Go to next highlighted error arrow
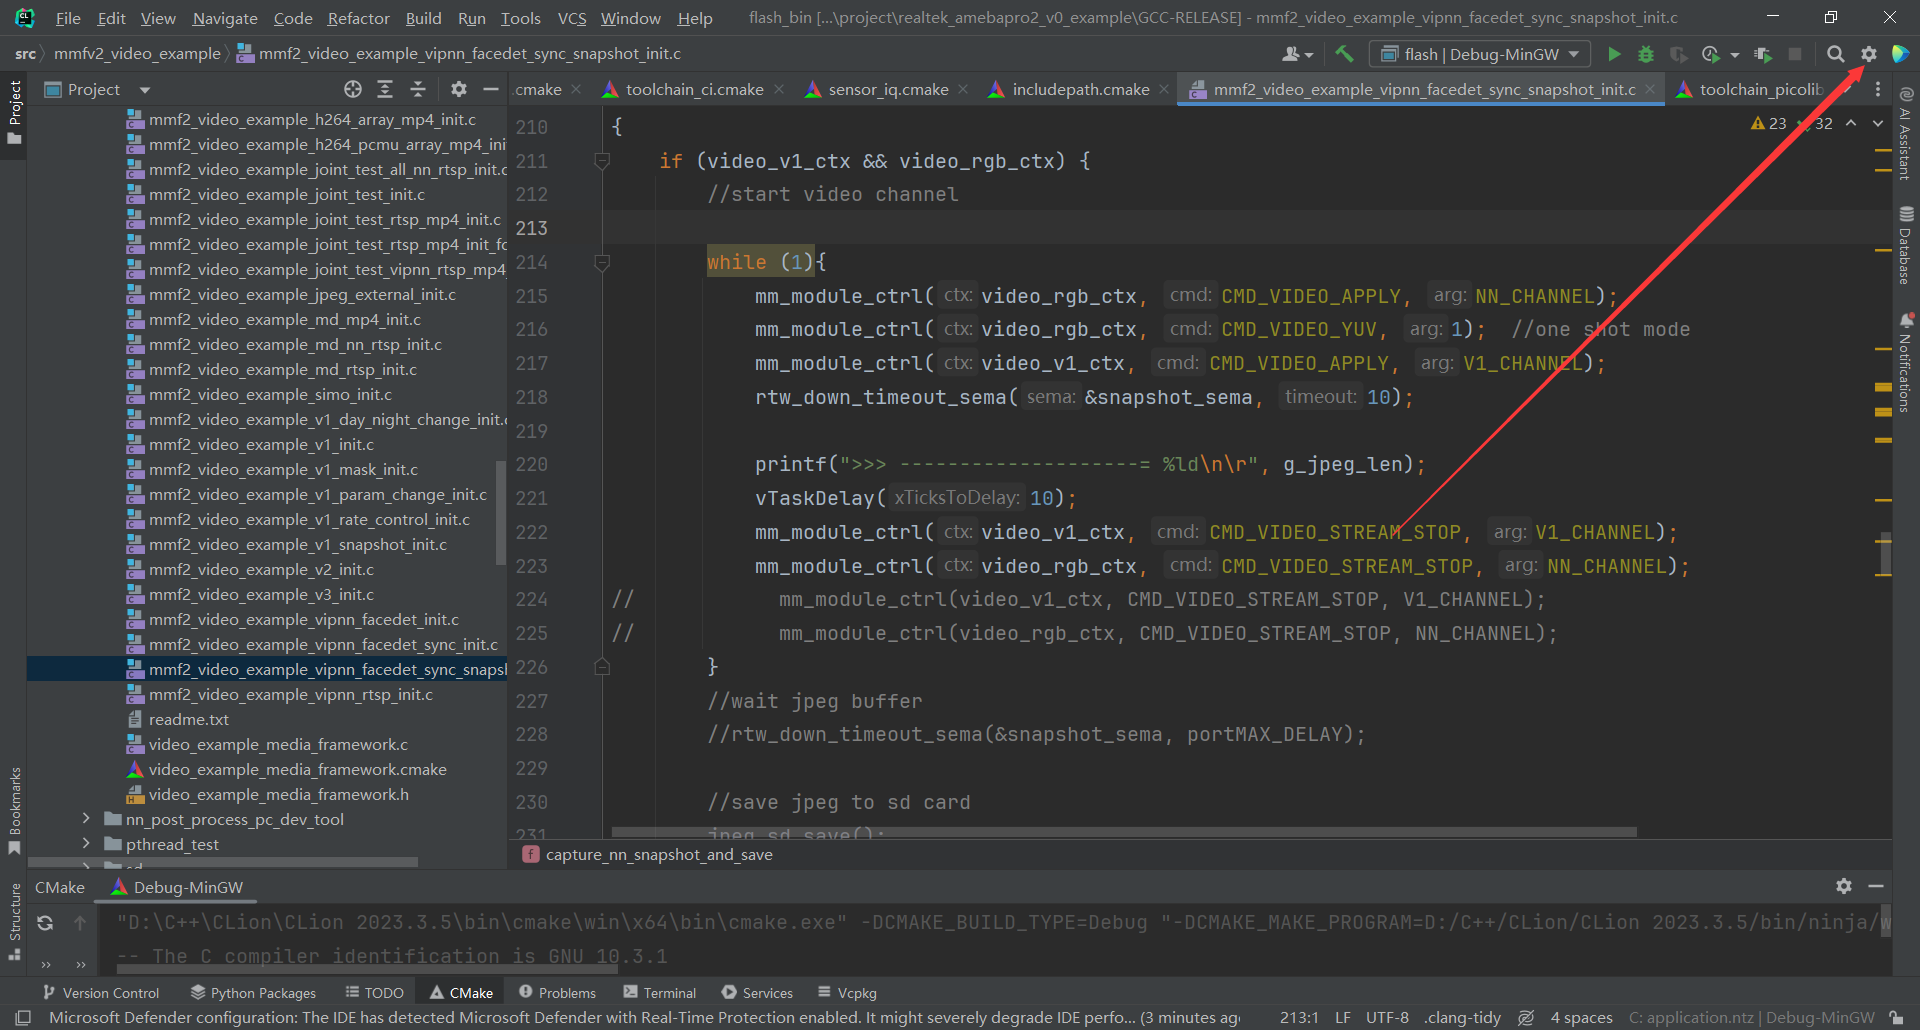 pyautogui.click(x=1878, y=123)
